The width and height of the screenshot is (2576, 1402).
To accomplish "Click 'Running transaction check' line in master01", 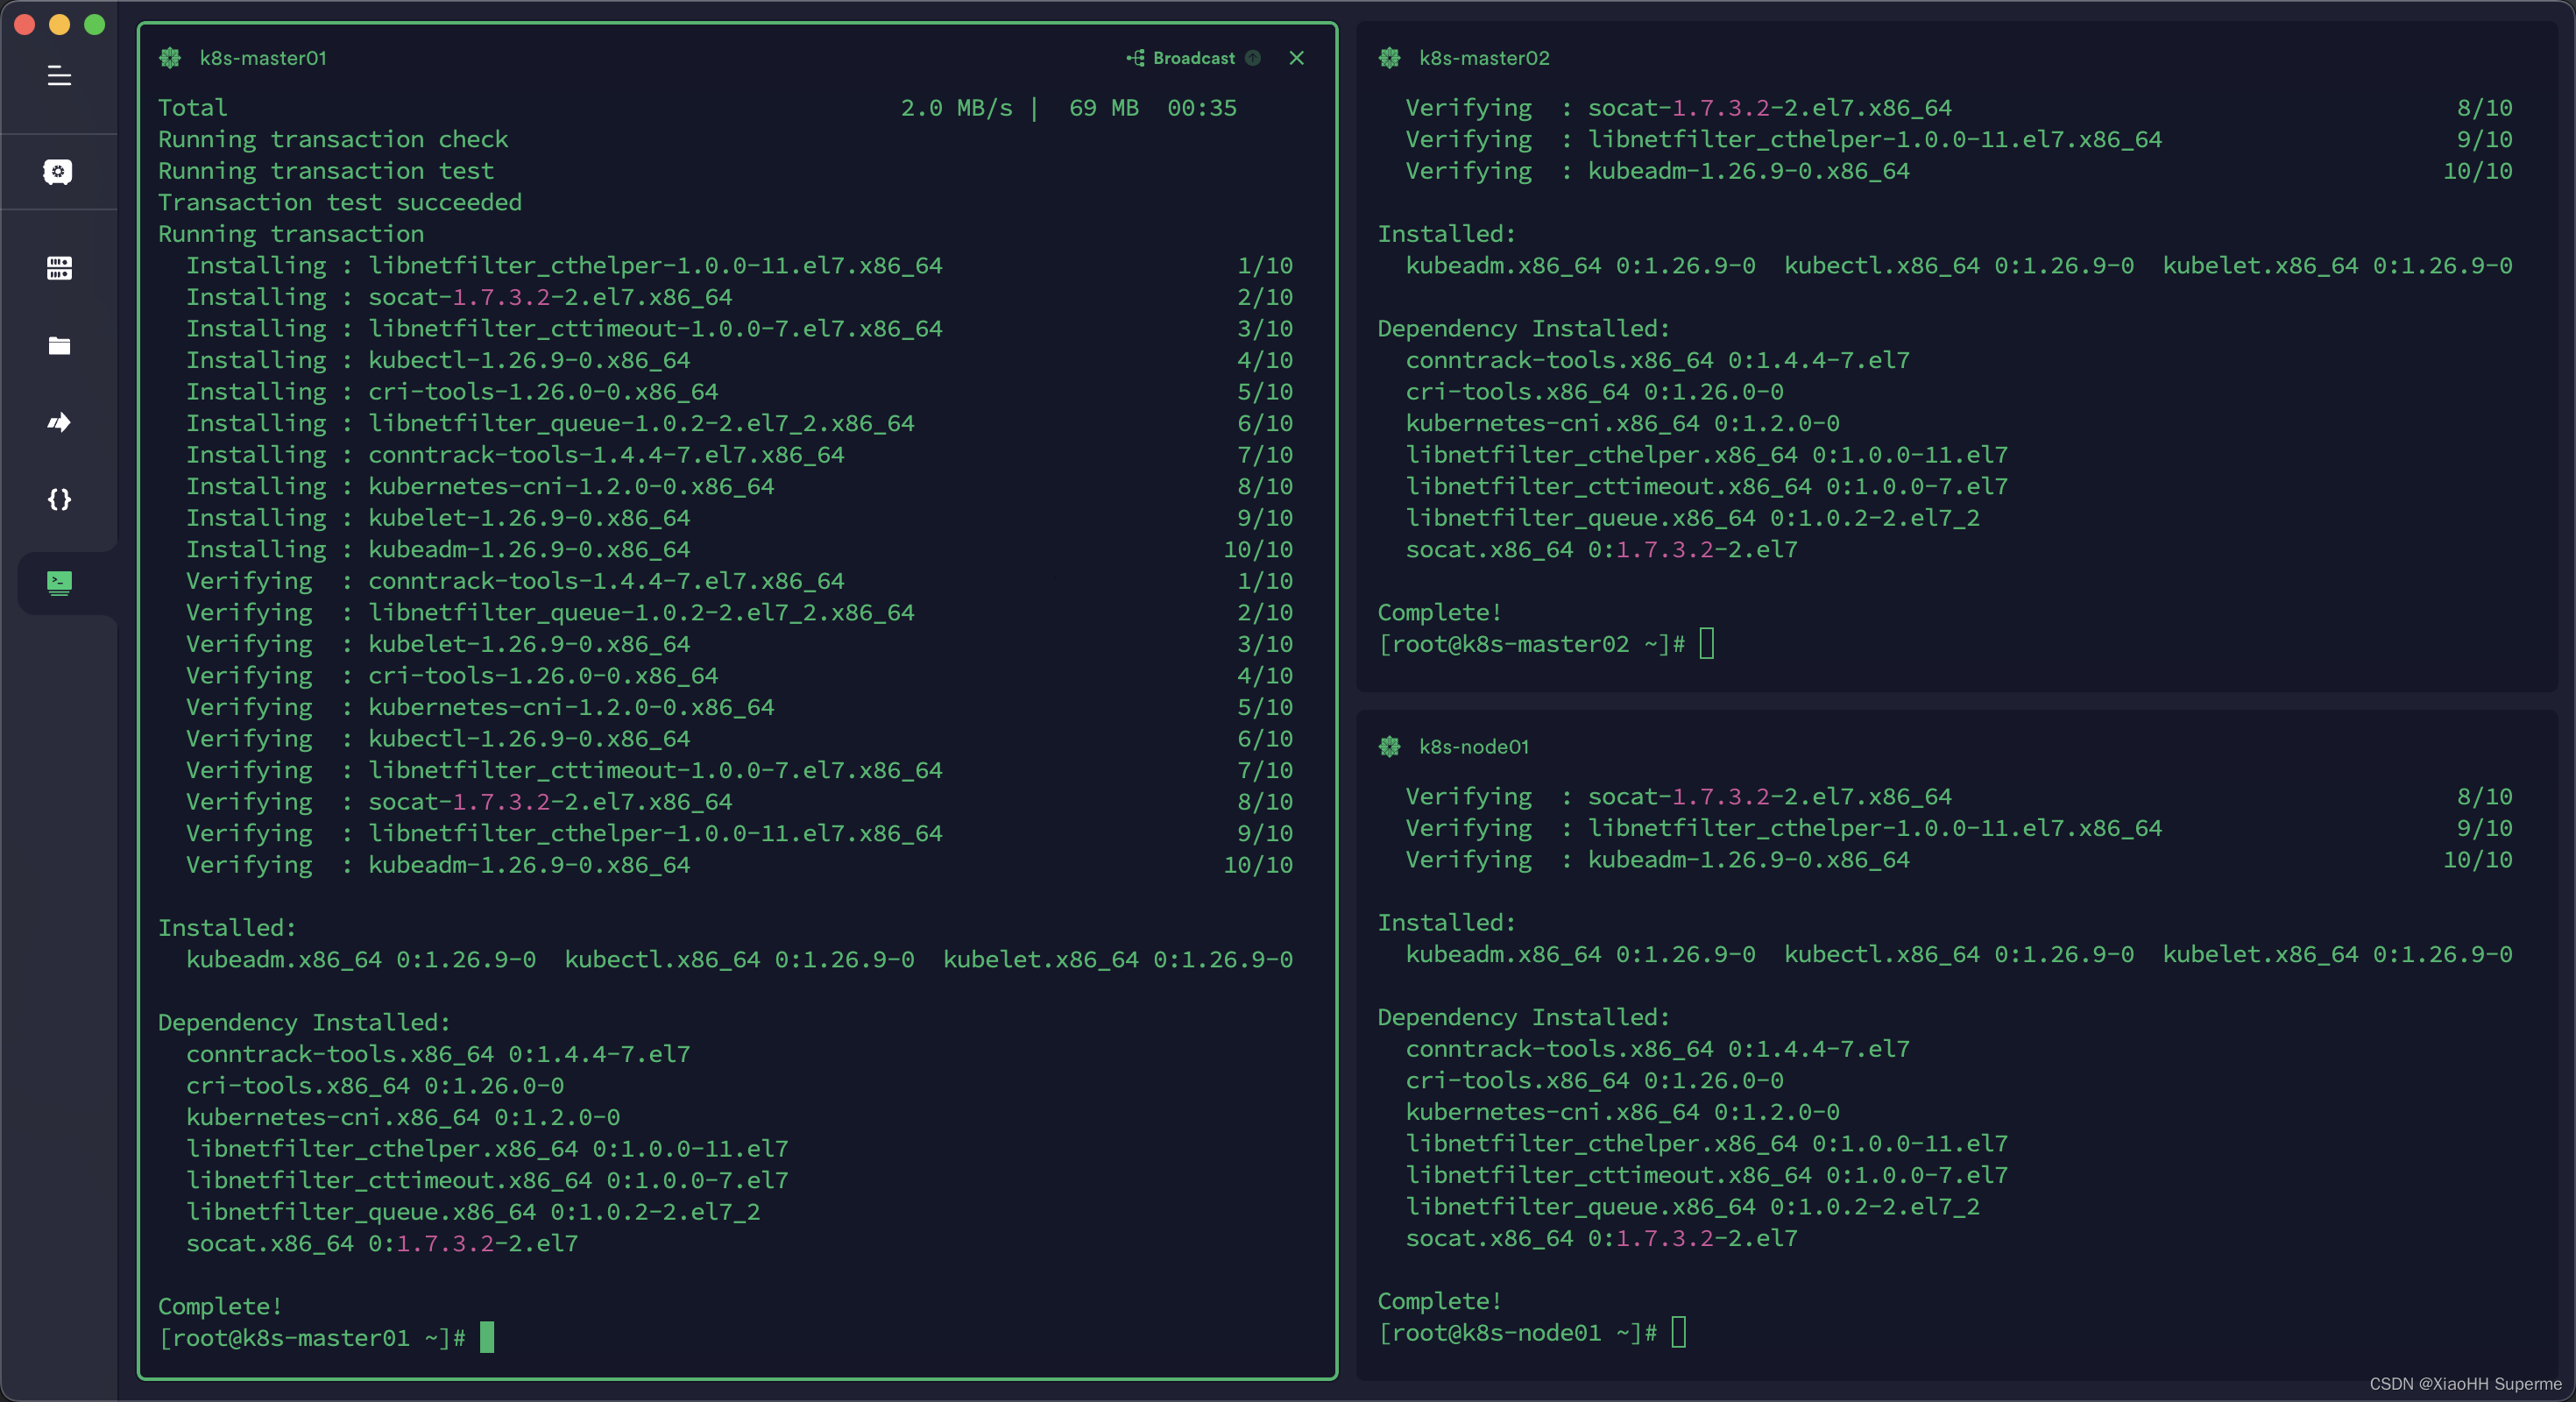I will 333,139.
